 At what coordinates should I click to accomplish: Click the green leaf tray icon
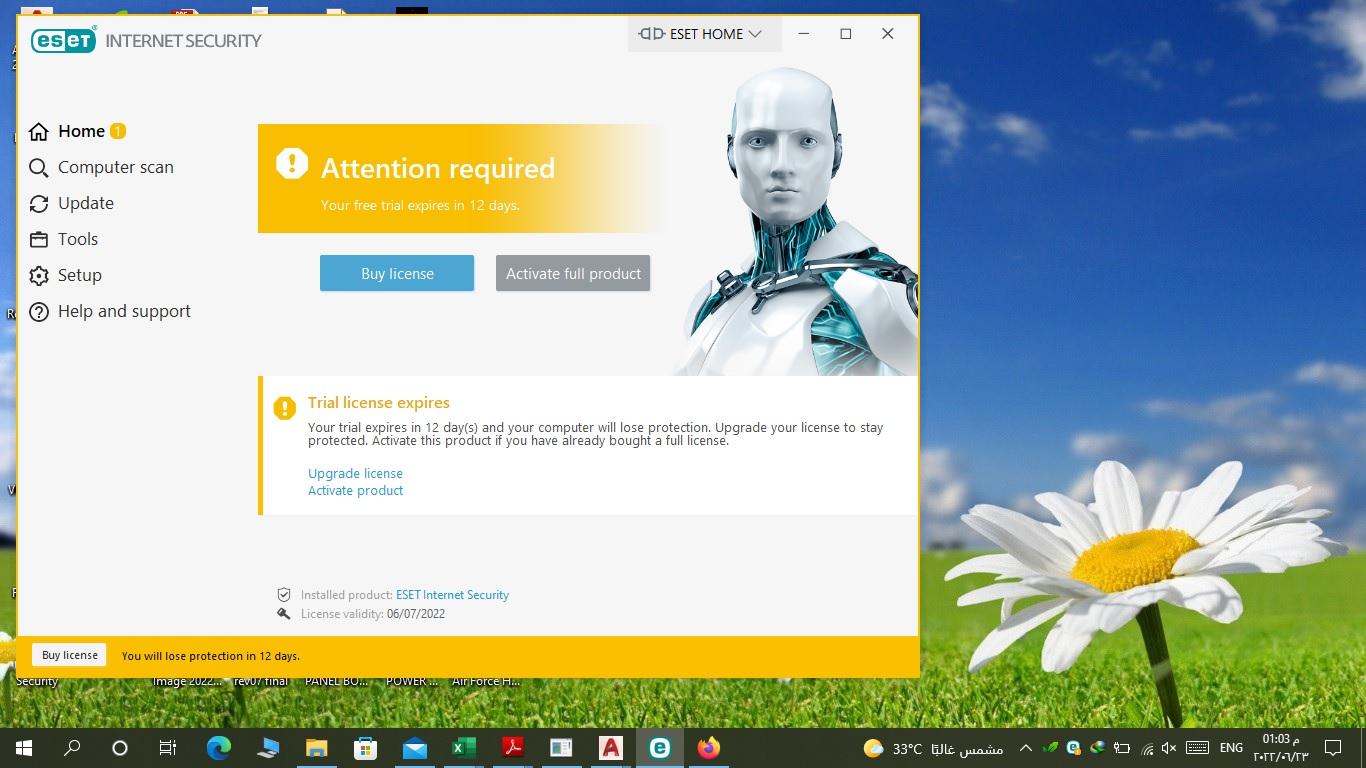coord(1050,748)
